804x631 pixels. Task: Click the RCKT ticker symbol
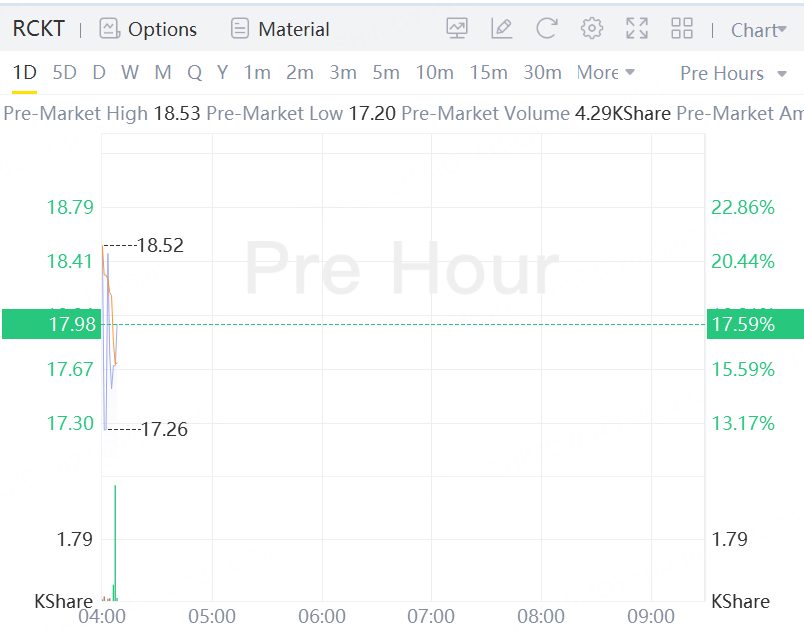coord(38,29)
